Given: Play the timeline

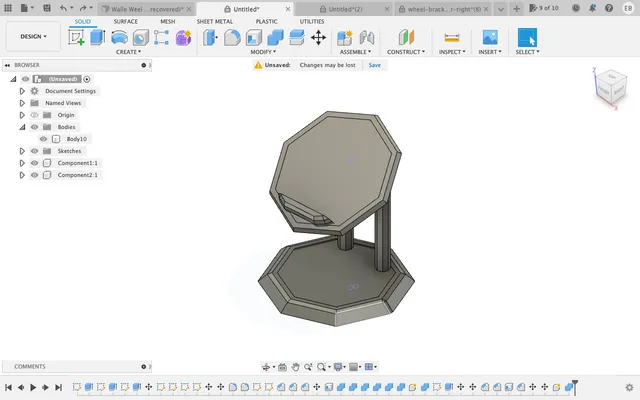Looking at the screenshot, I should pyautogui.click(x=33, y=387).
